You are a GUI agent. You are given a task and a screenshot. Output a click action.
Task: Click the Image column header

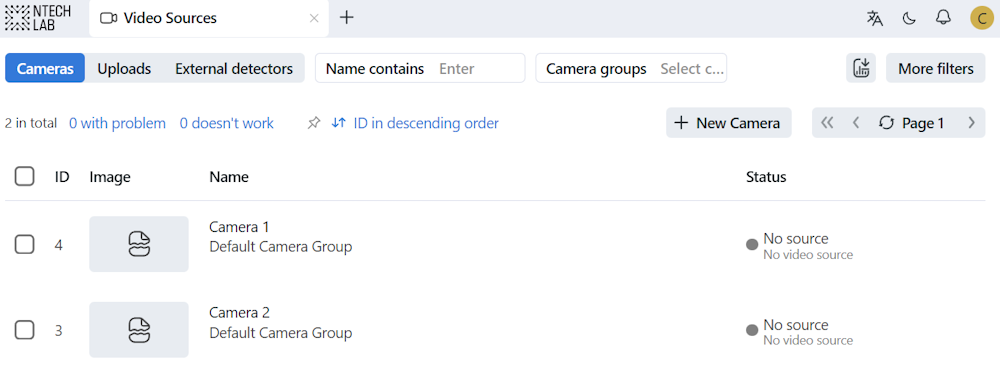pyautogui.click(x=110, y=177)
